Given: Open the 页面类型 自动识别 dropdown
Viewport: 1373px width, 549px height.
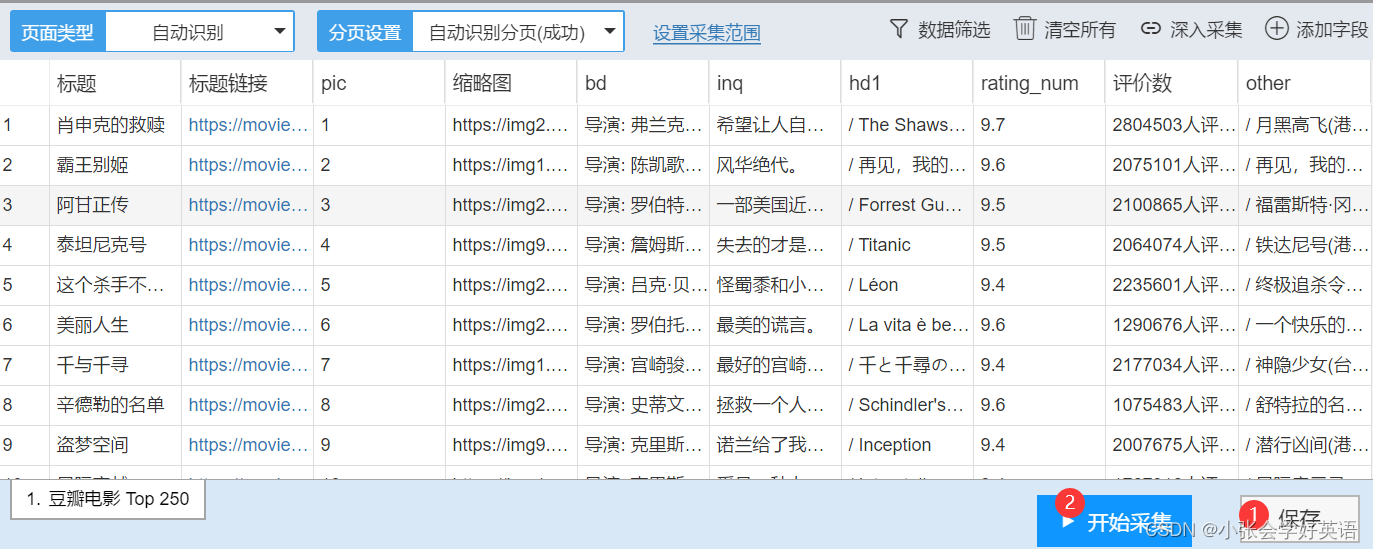Looking at the screenshot, I should [x=200, y=32].
